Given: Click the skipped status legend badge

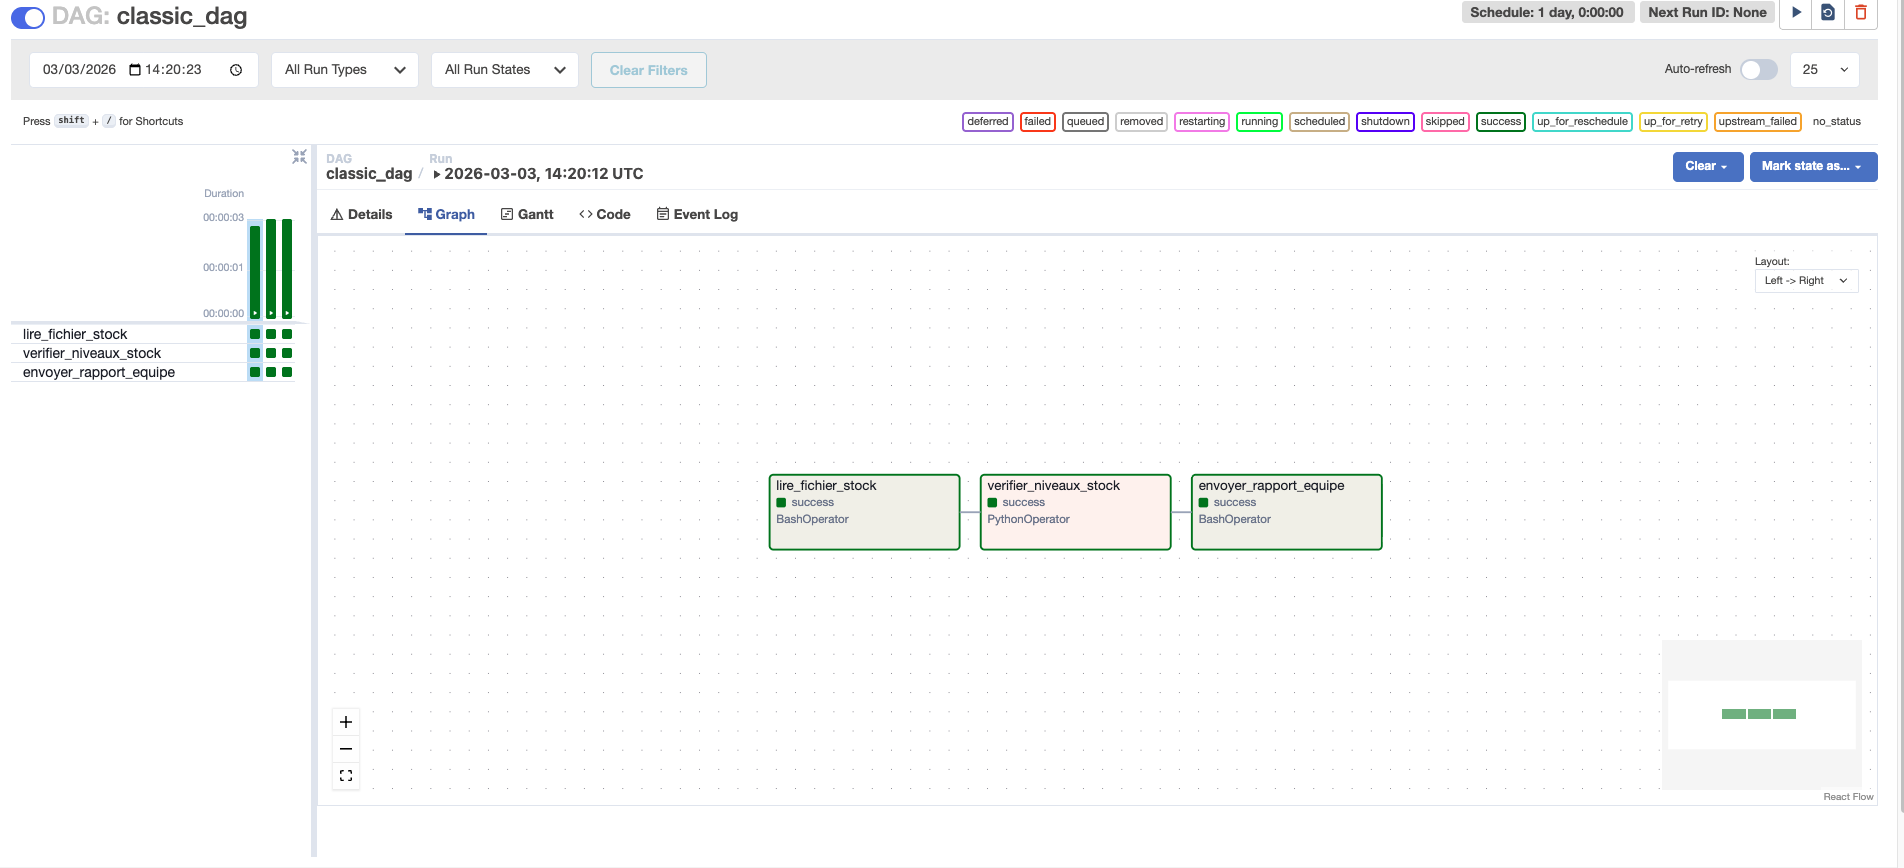Looking at the screenshot, I should pyautogui.click(x=1445, y=122).
